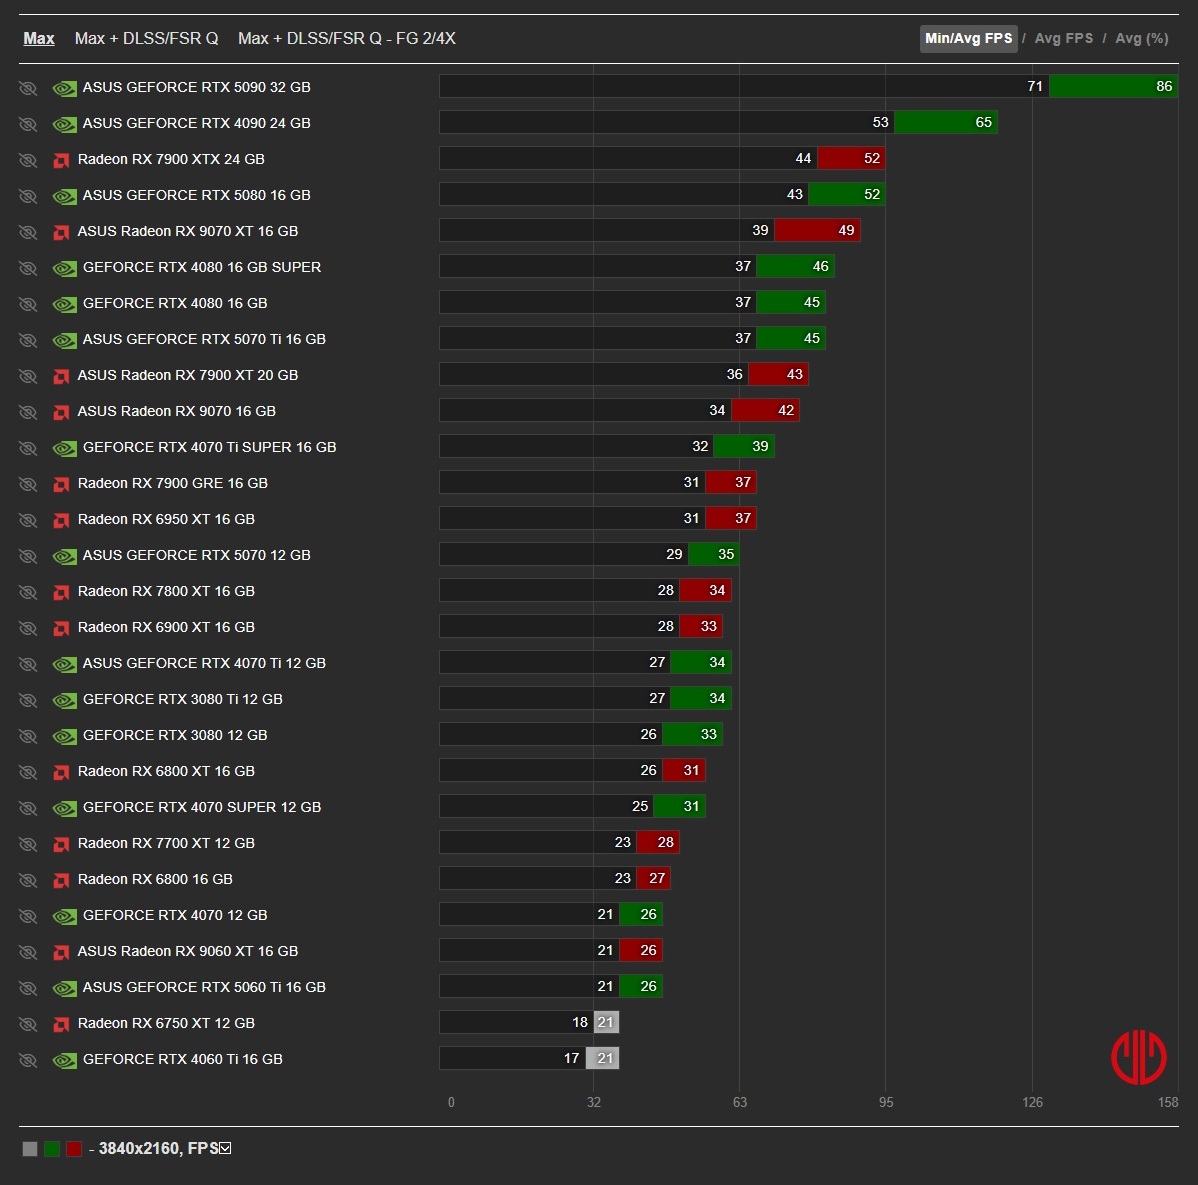
Task: Click AMD logo beside Radeon RX 6900 XT
Action: [x=61, y=628]
